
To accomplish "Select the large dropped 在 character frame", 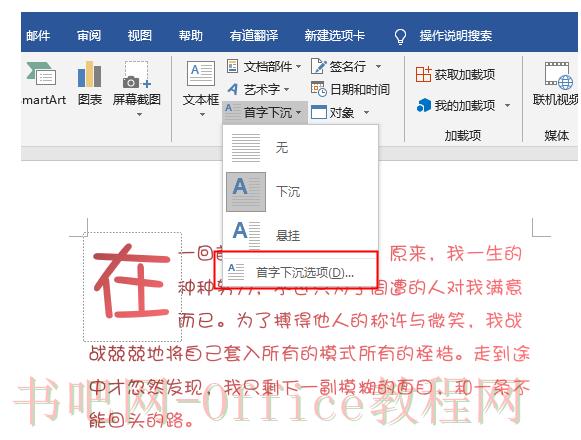I will 132,287.
